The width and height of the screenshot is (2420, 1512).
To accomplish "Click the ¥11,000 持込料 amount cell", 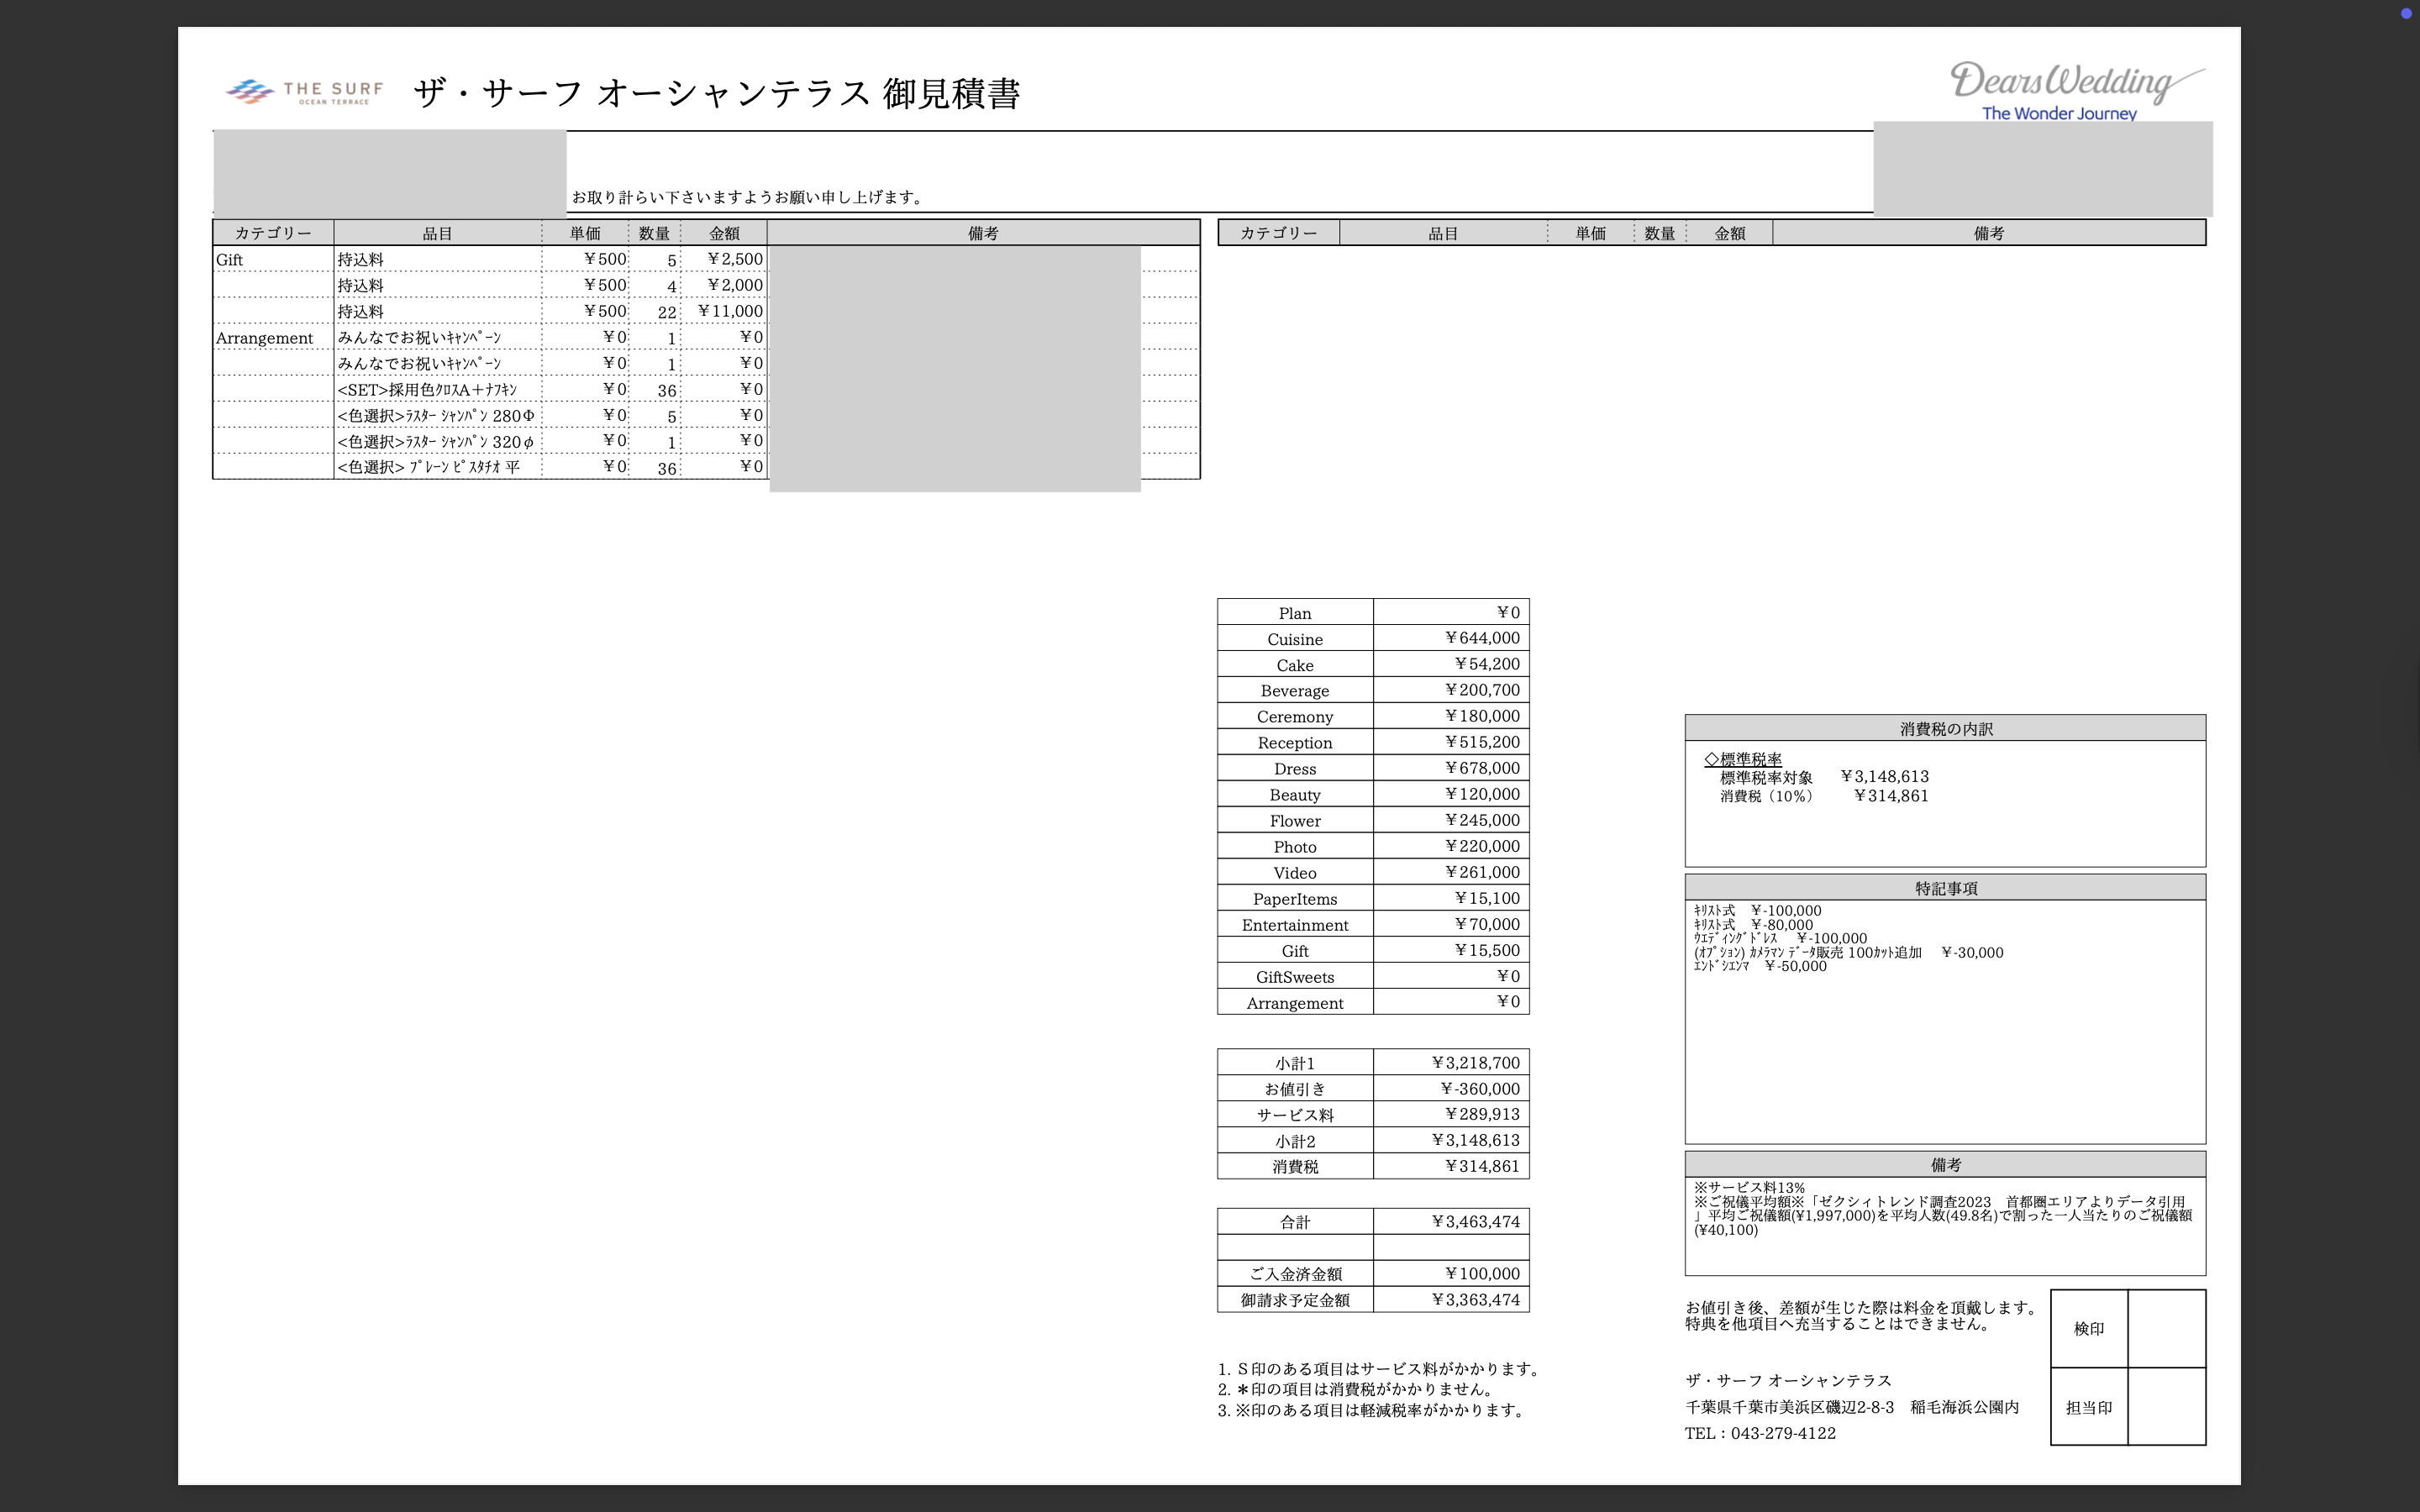I will click(731, 311).
